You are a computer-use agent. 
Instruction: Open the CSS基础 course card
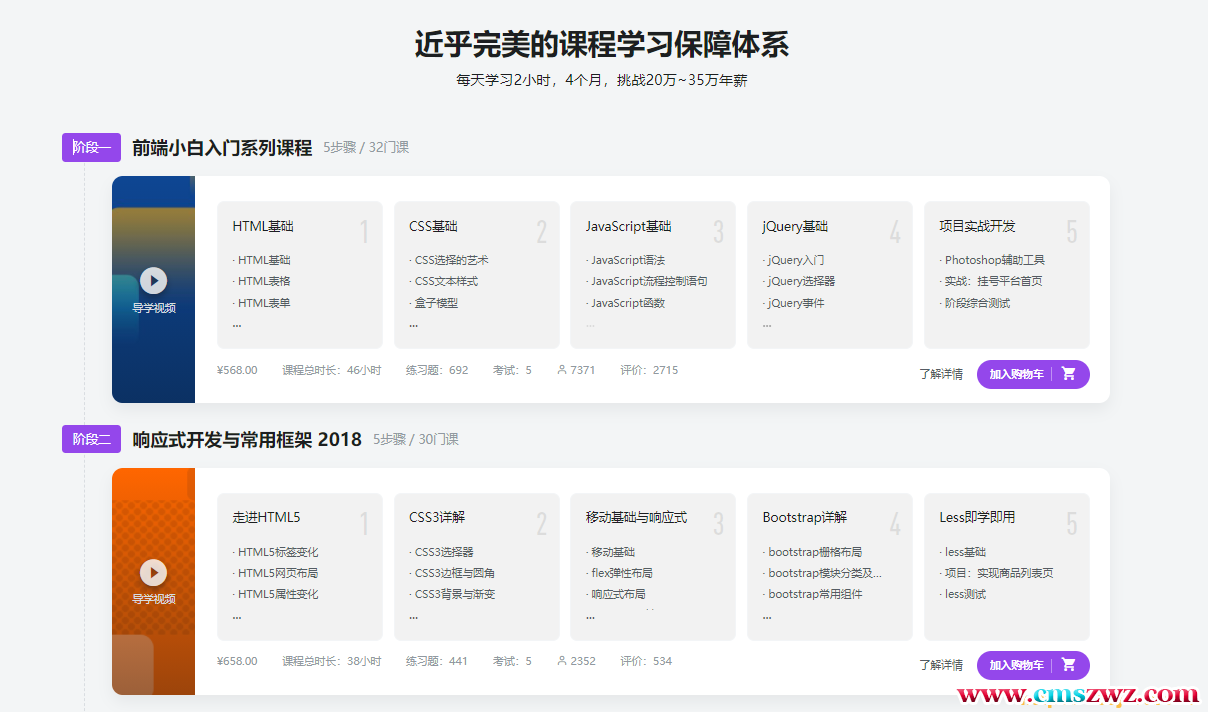coord(476,274)
